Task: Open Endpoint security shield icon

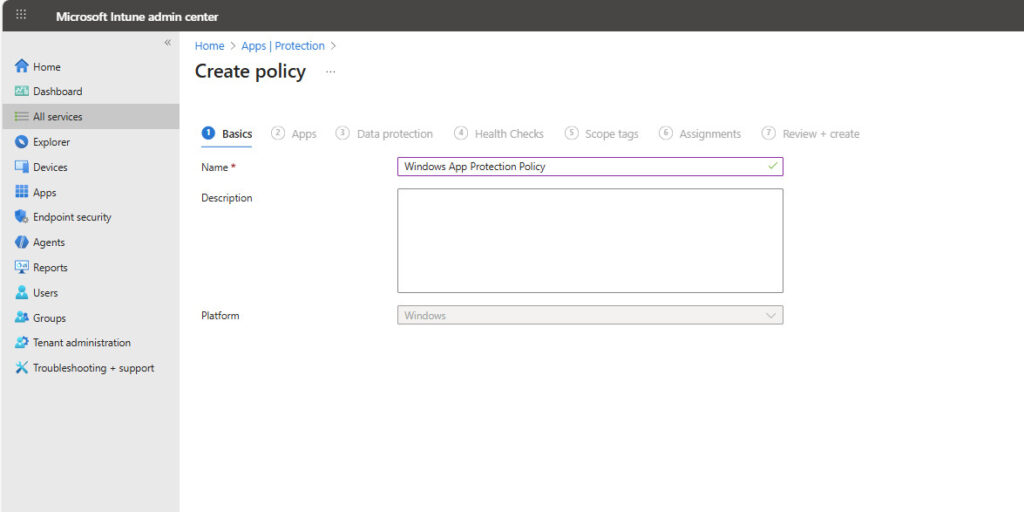Action: pyautogui.click(x=22, y=217)
